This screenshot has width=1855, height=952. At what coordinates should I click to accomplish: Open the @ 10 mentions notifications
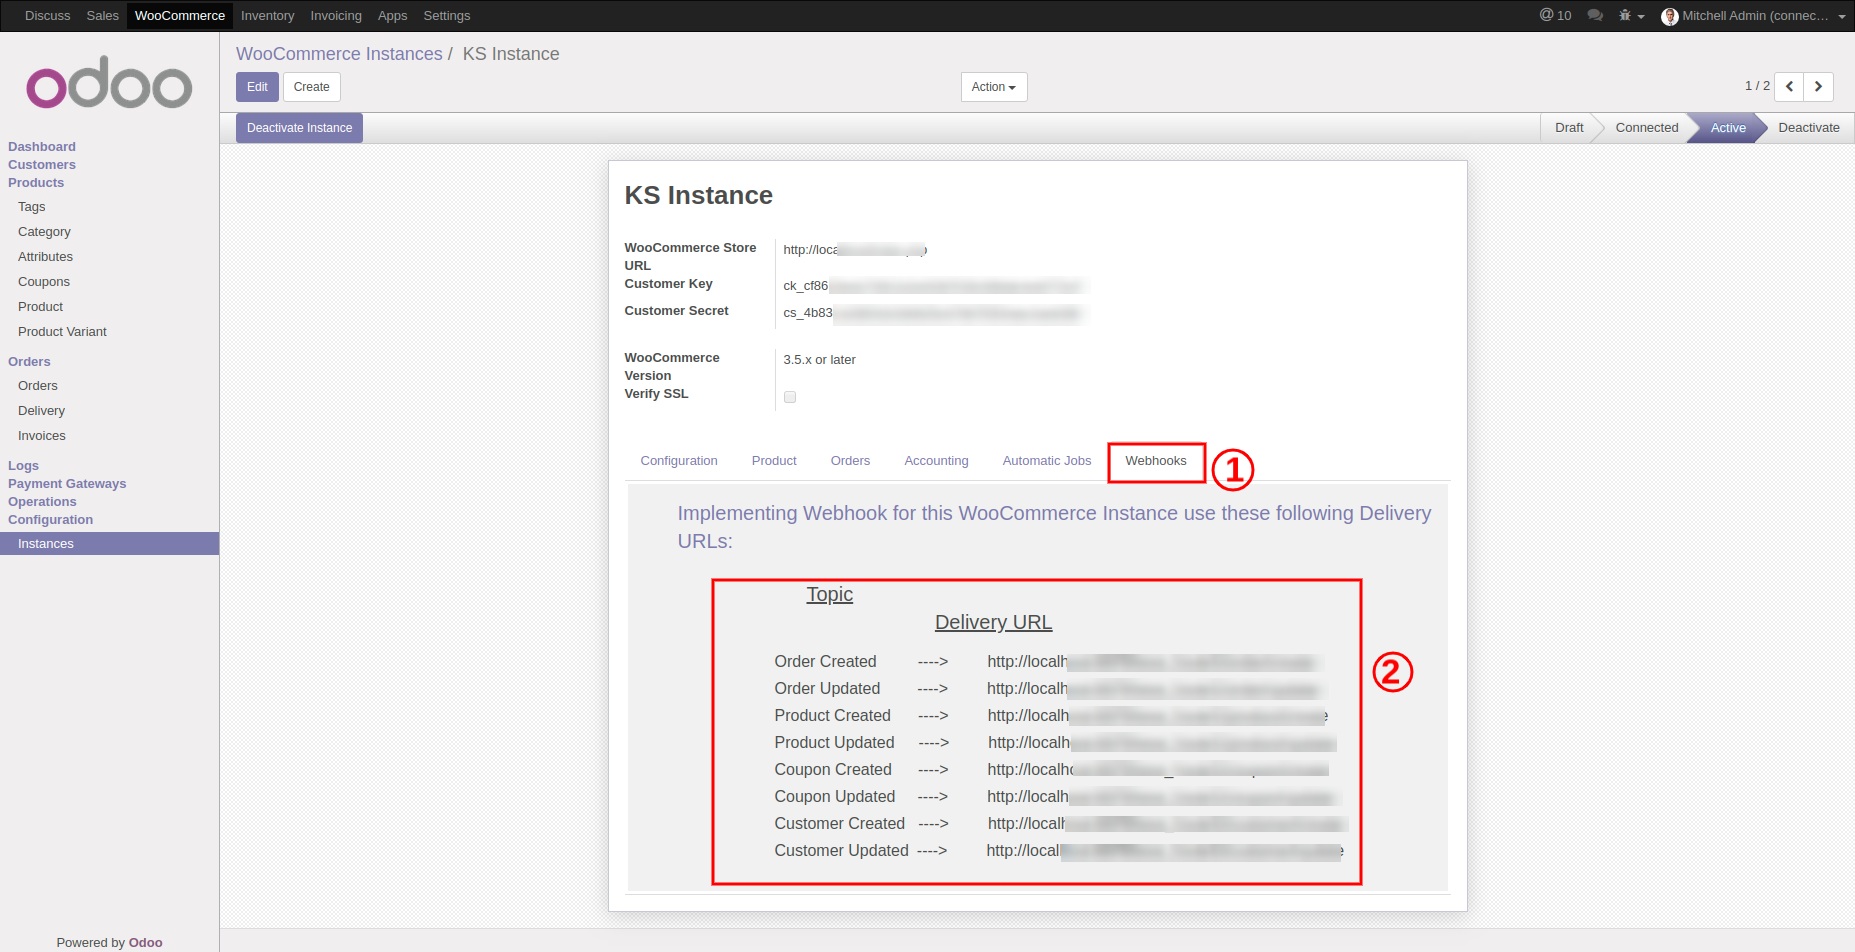point(1555,16)
